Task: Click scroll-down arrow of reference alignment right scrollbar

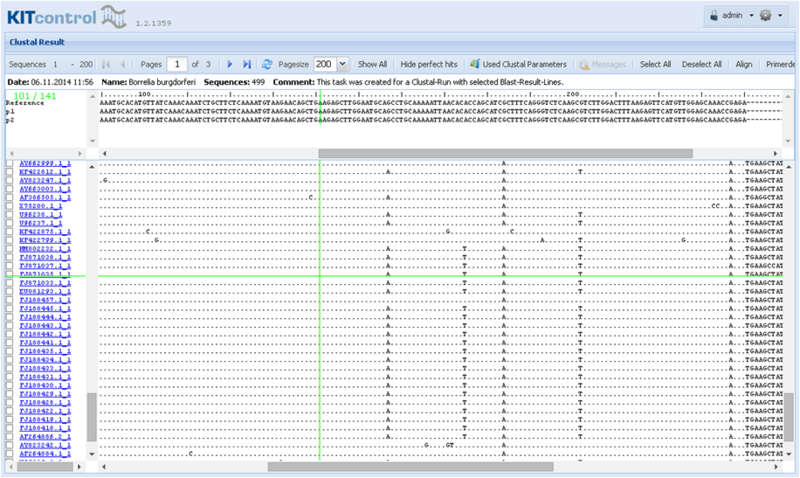Action: (788, 141)
